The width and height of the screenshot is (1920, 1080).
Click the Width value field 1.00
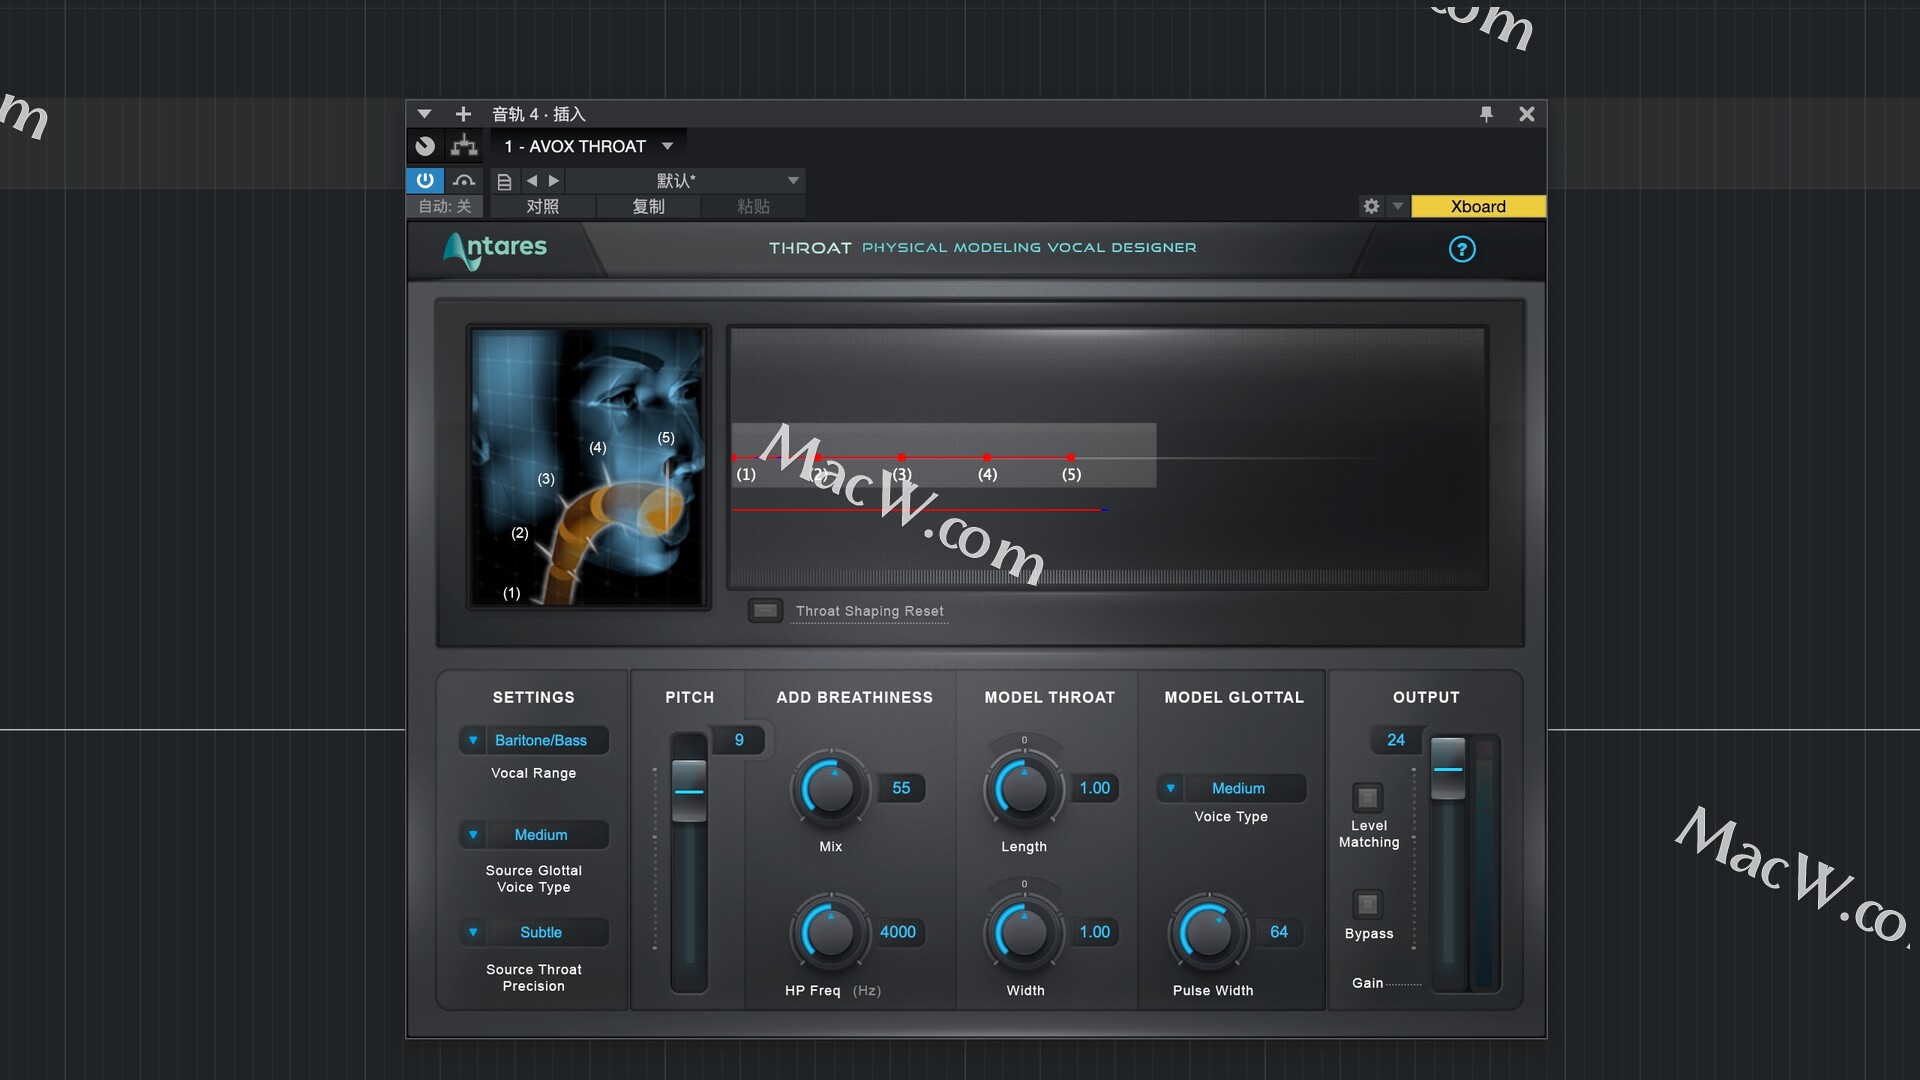[1095, 932]
